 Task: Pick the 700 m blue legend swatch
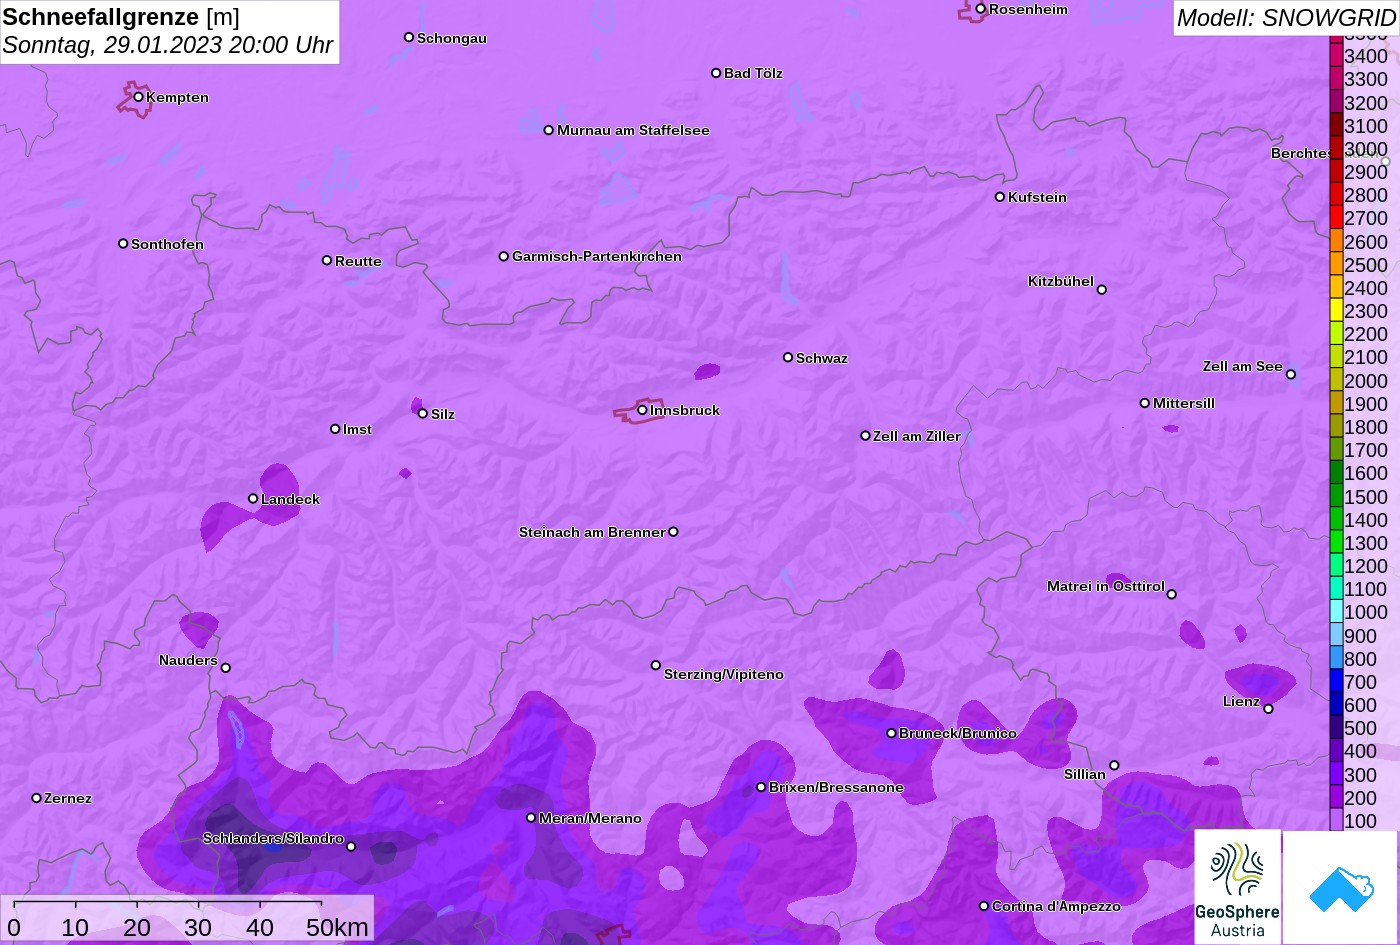click(x=1336, y=681)
